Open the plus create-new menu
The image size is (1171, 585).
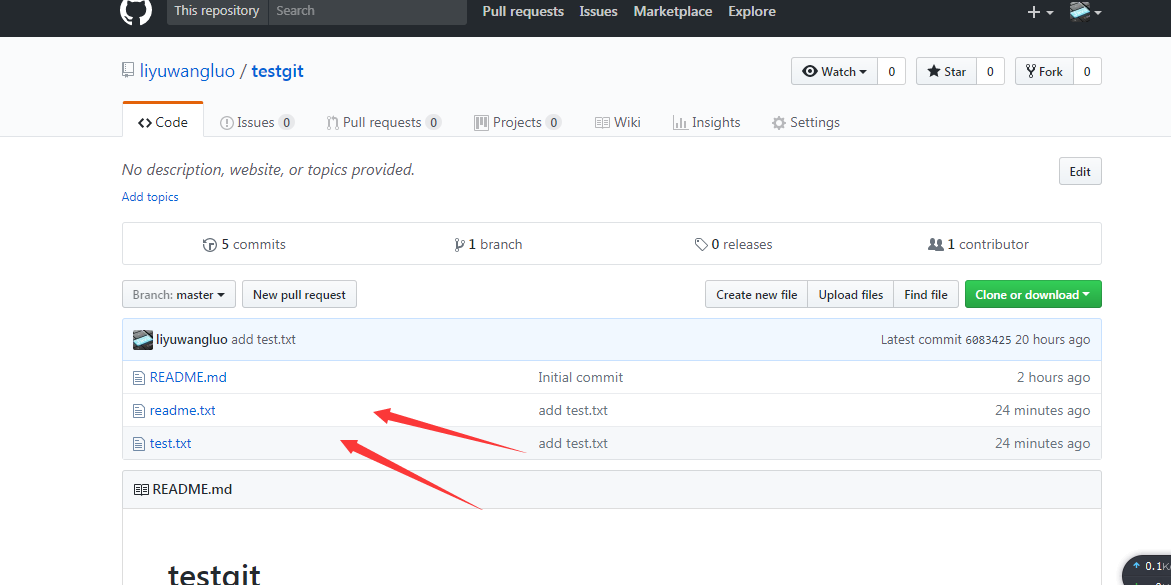click(x=1040, y=12)
